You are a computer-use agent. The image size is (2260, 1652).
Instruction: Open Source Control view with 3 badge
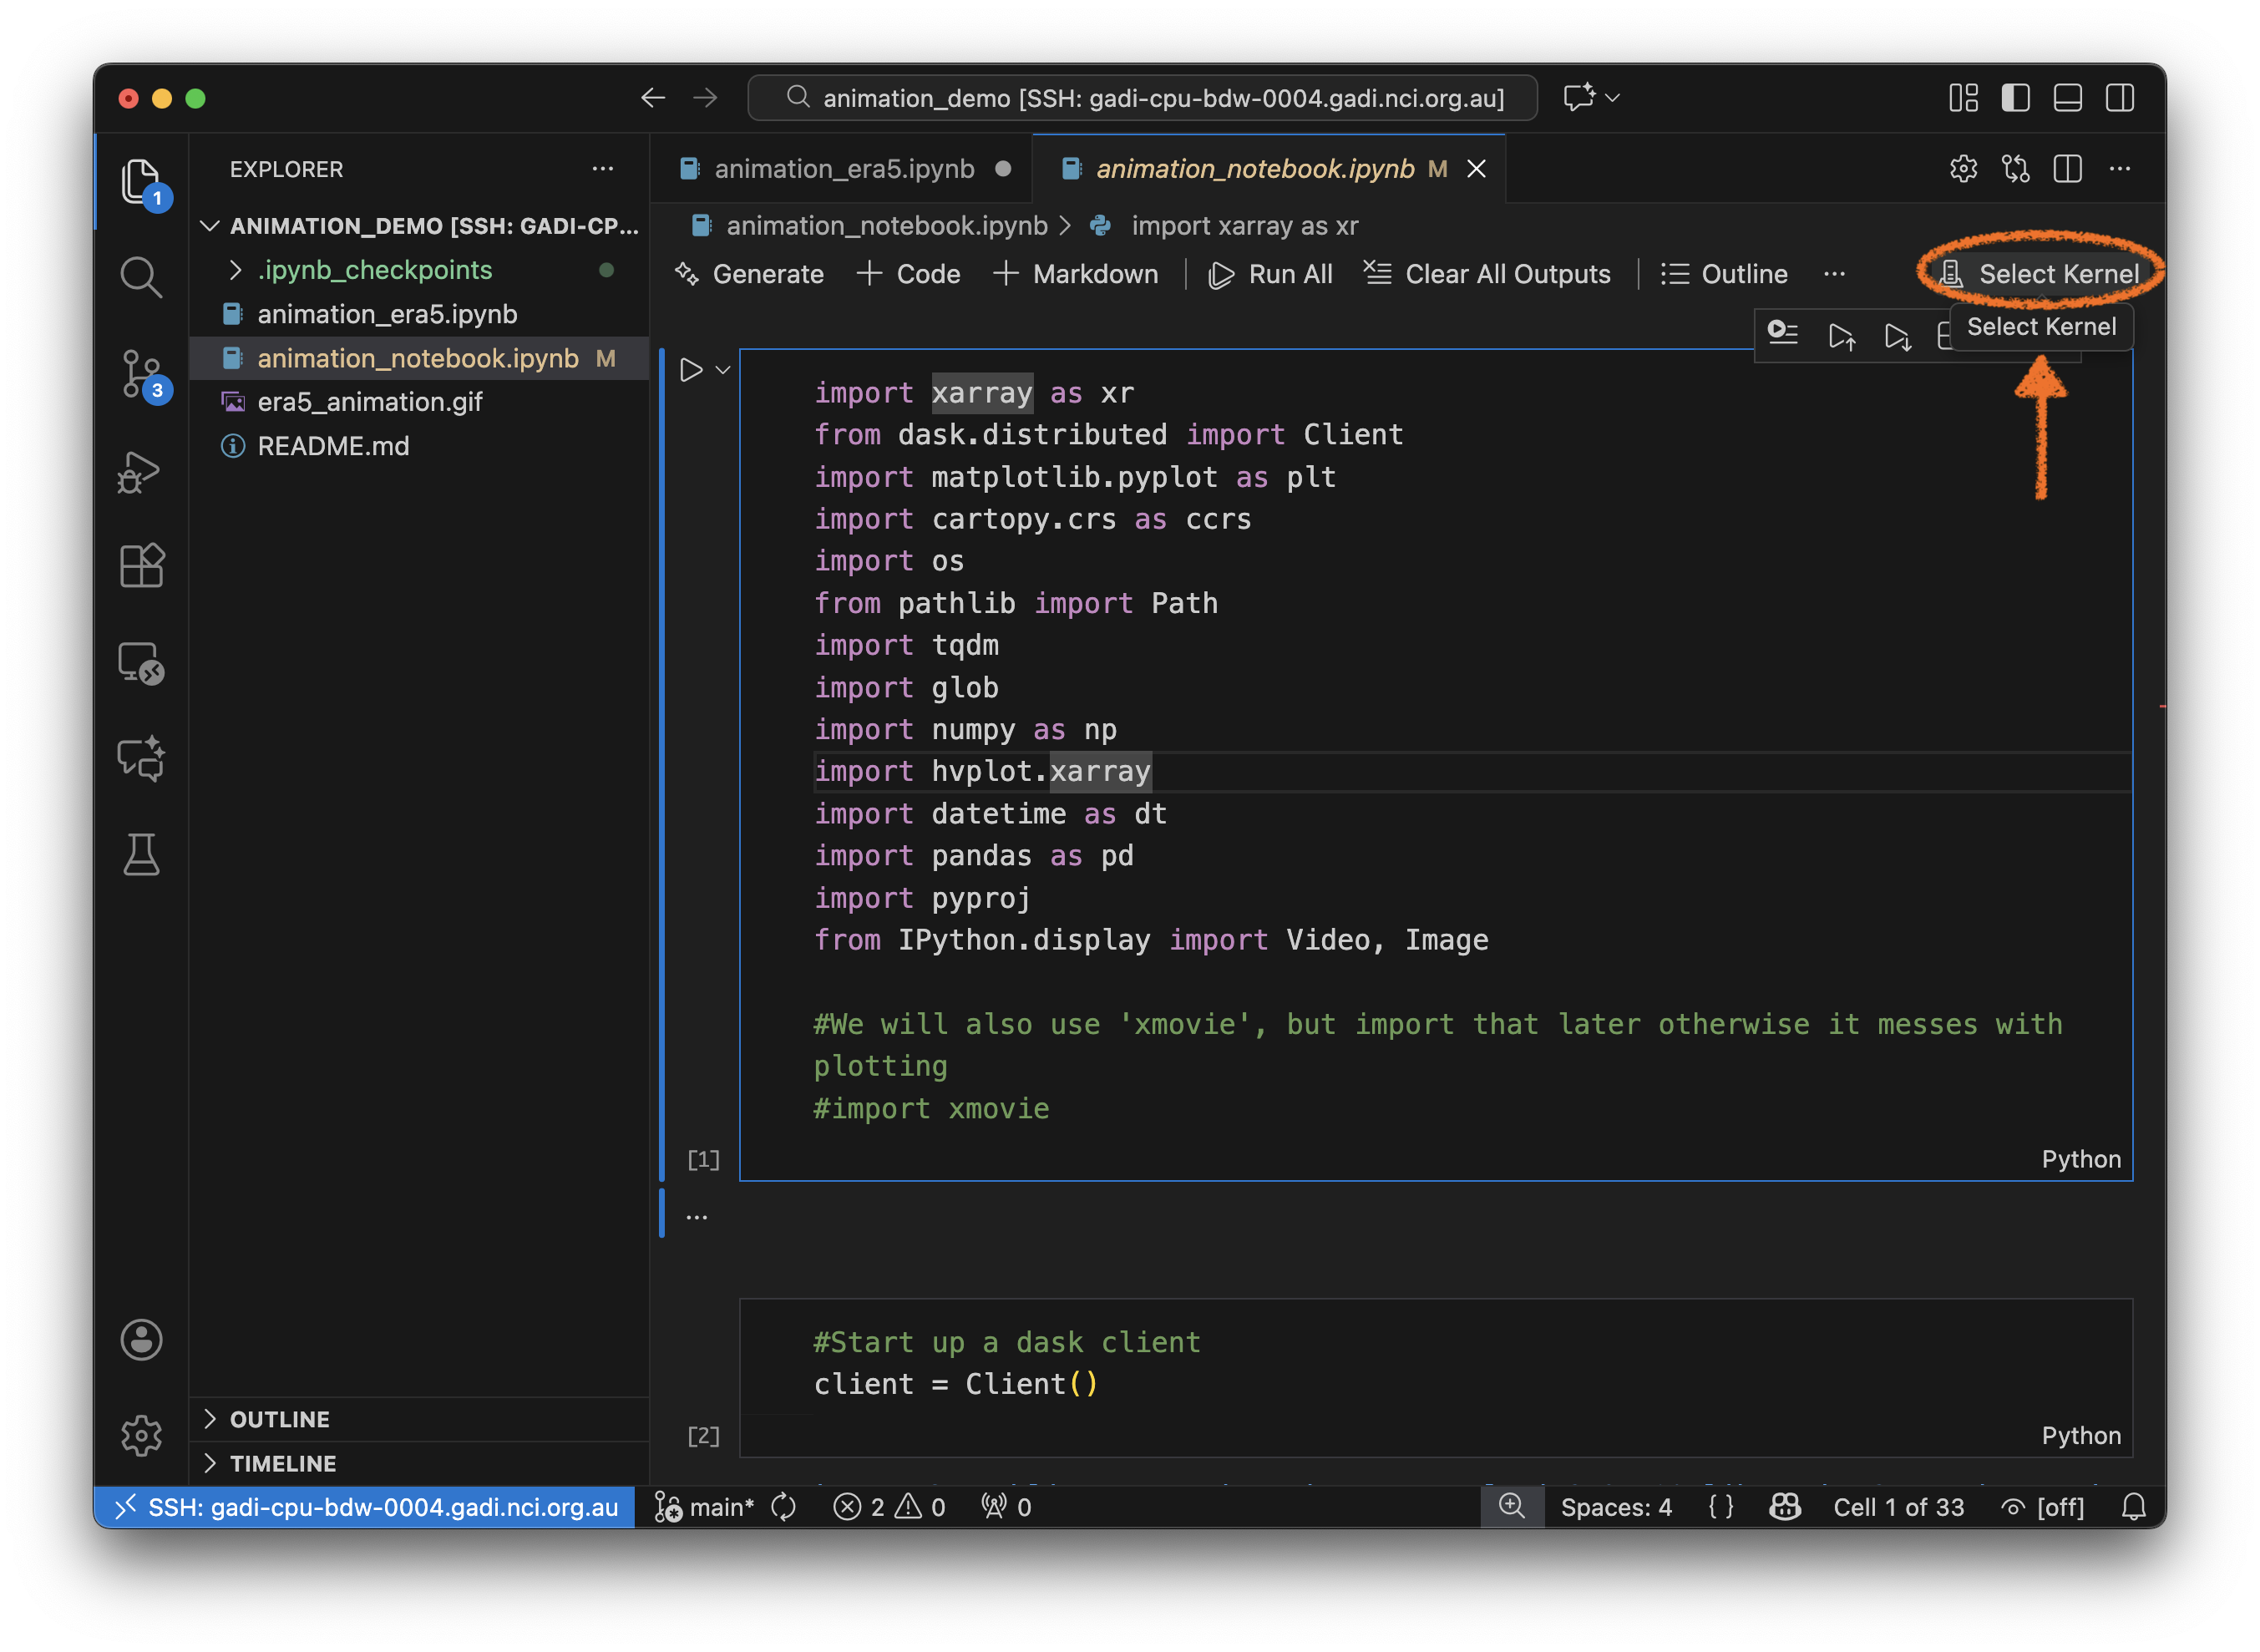click(141, 374)
